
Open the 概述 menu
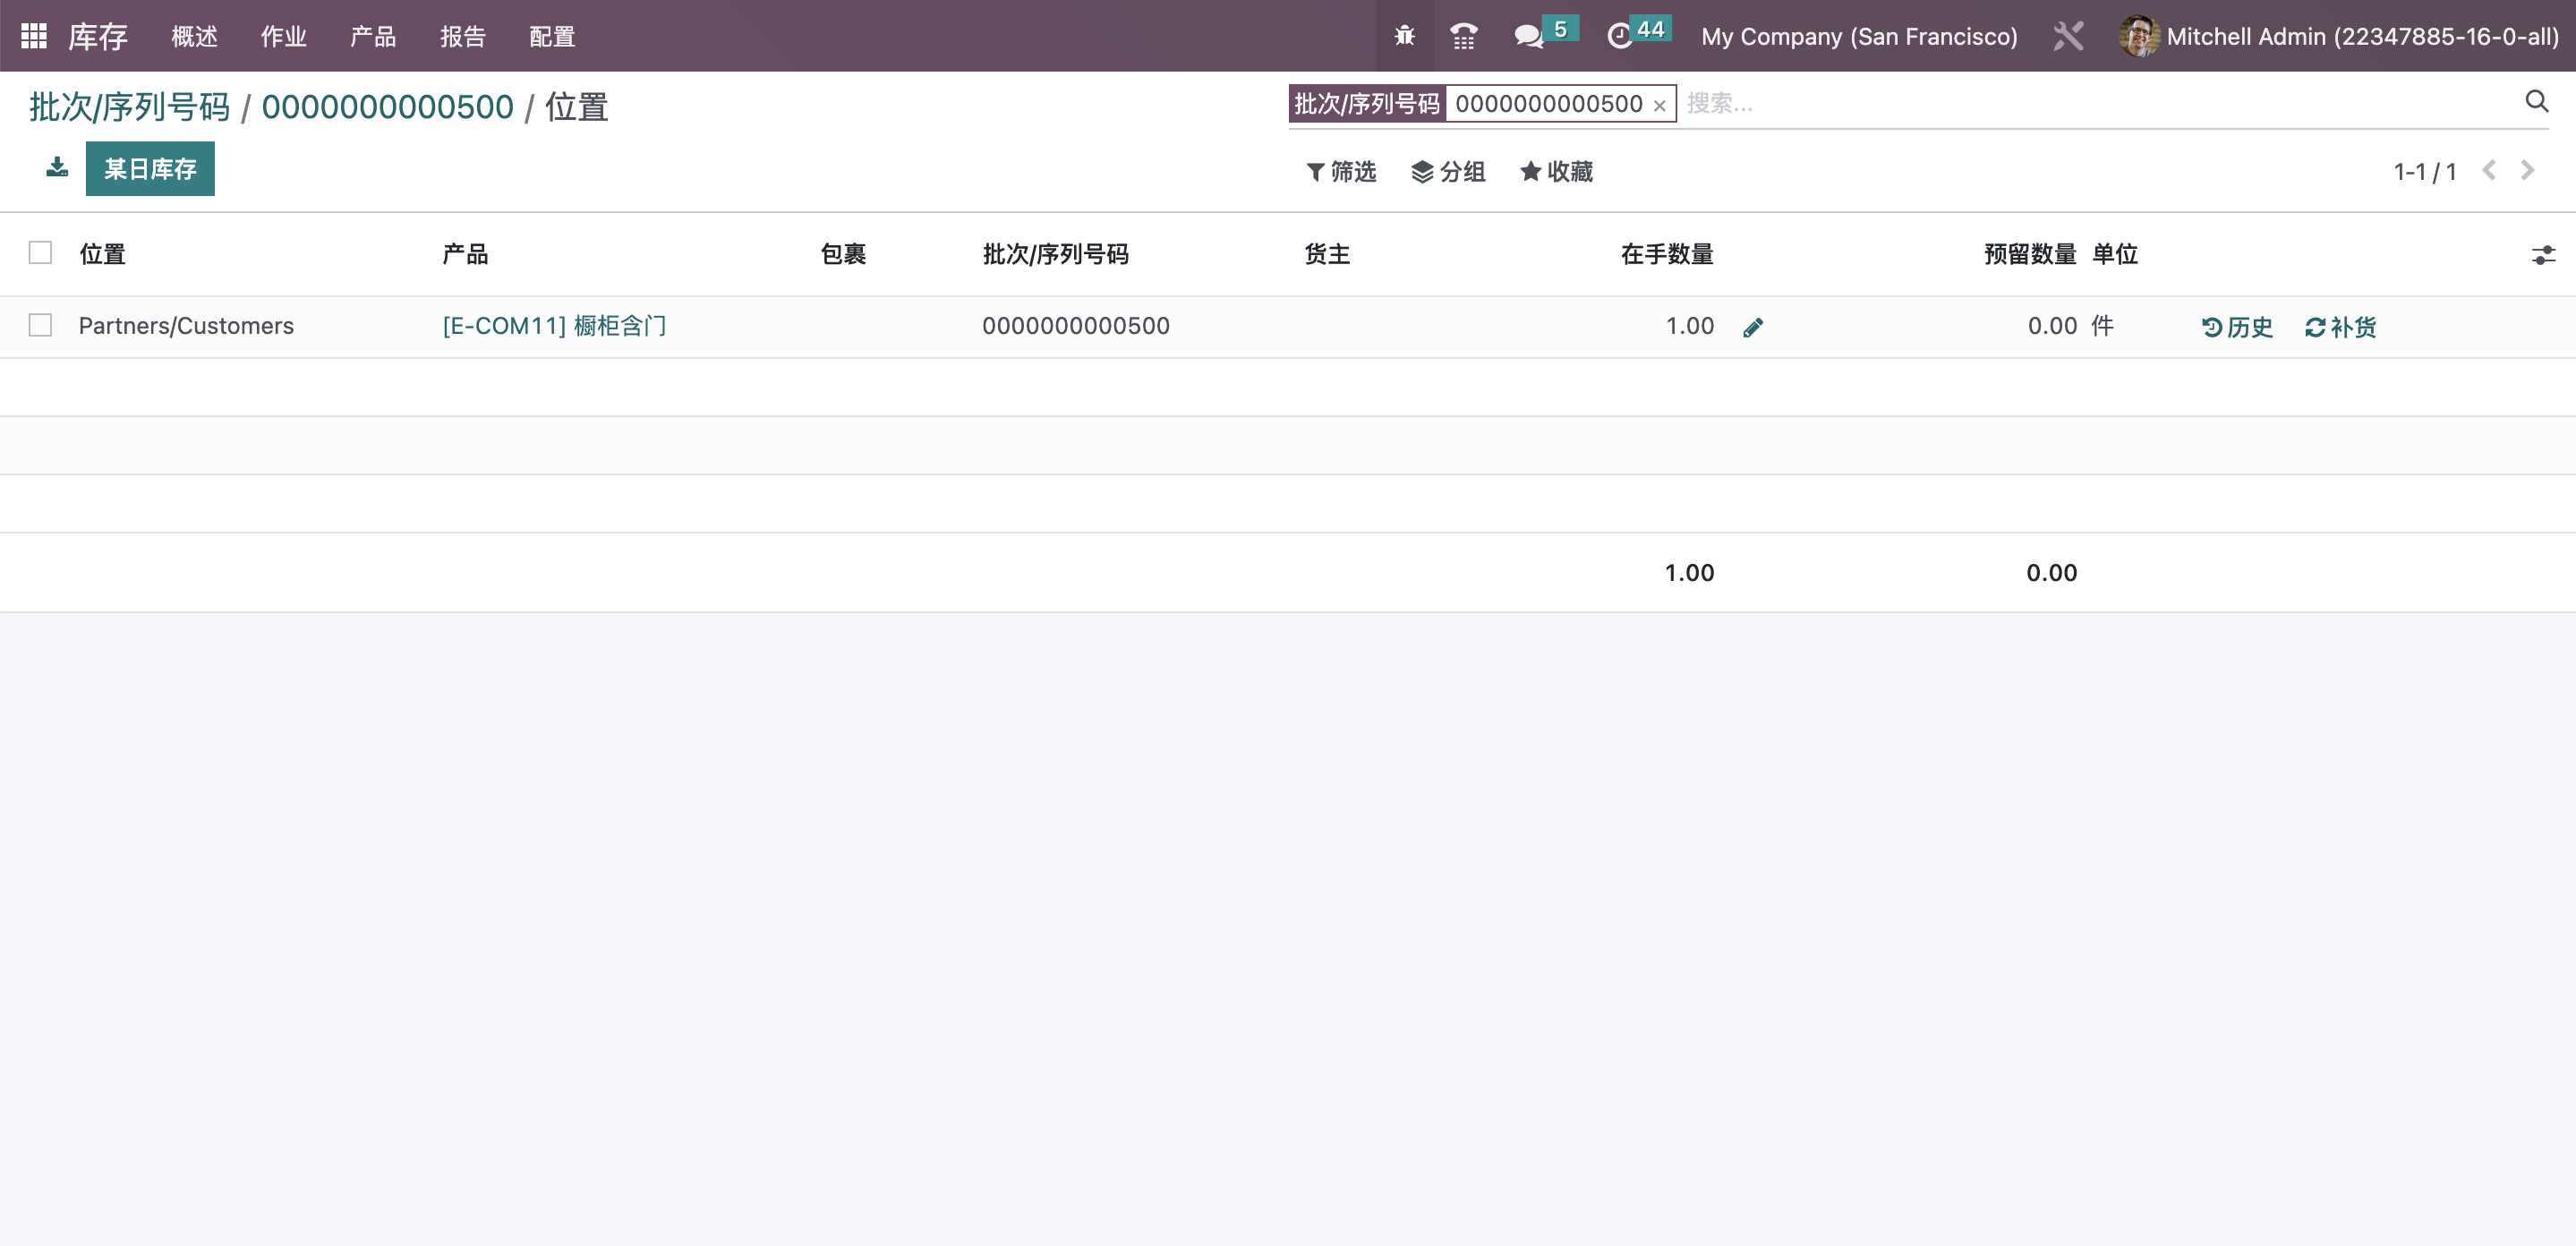point(194,37)
